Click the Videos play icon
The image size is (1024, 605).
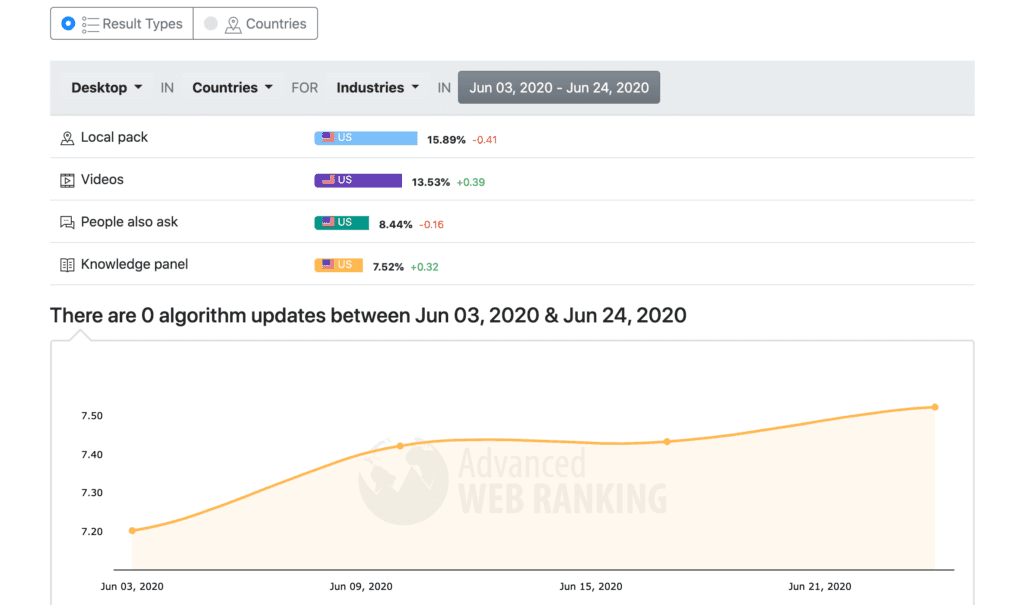[x=67, y=180]
